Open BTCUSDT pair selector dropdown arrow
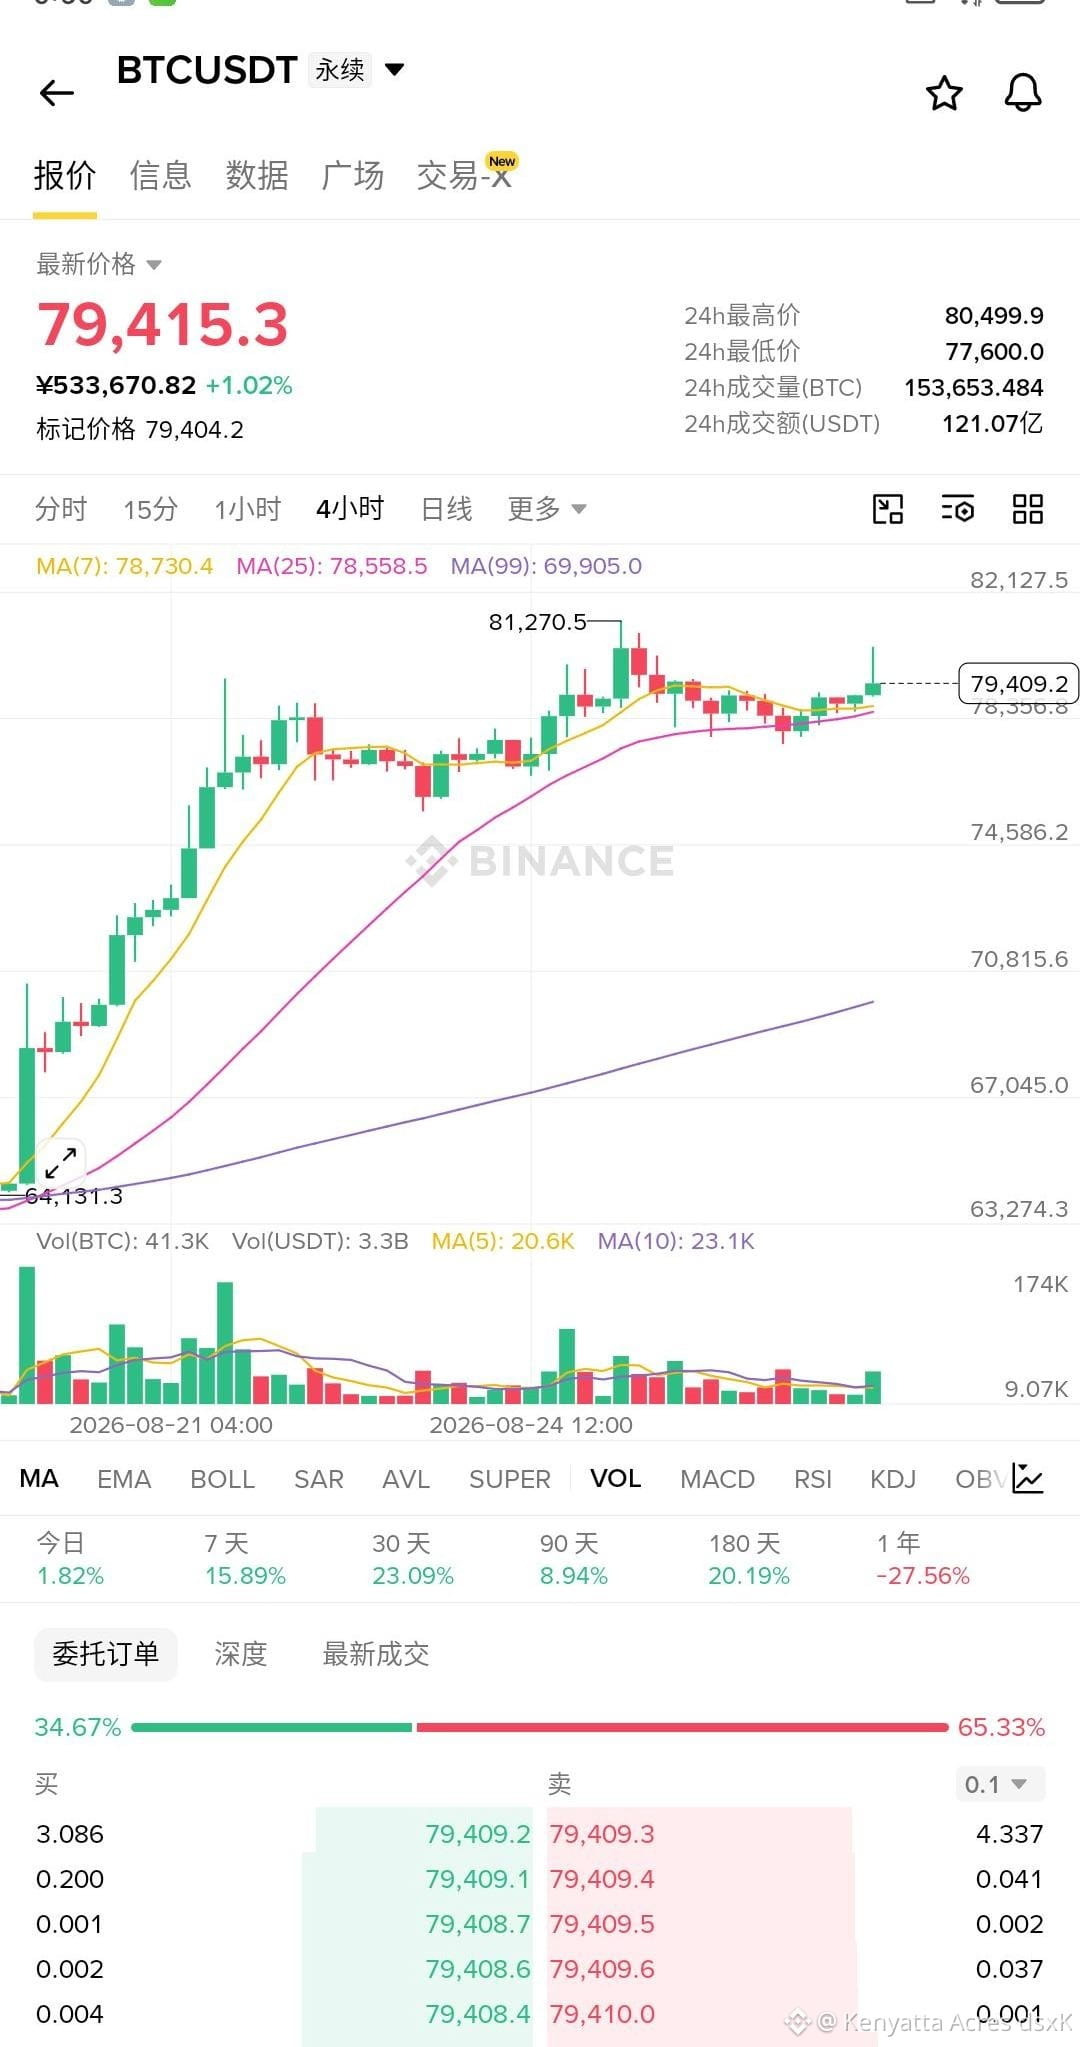The image size is (1080, 2047). pyautogui.click(x=395, y=70)
